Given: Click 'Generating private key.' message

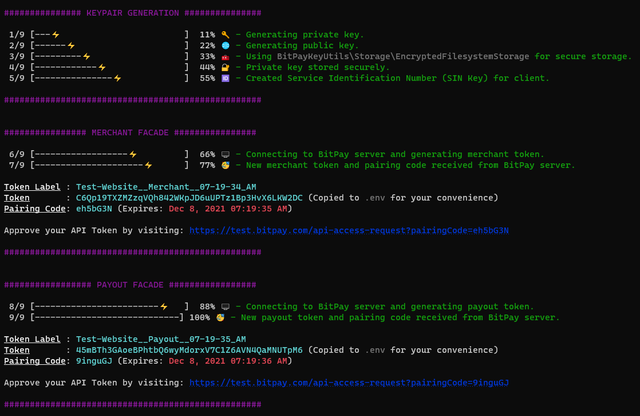Looking at the screenshot, I should pyautogui.click(x=304, y=35).
